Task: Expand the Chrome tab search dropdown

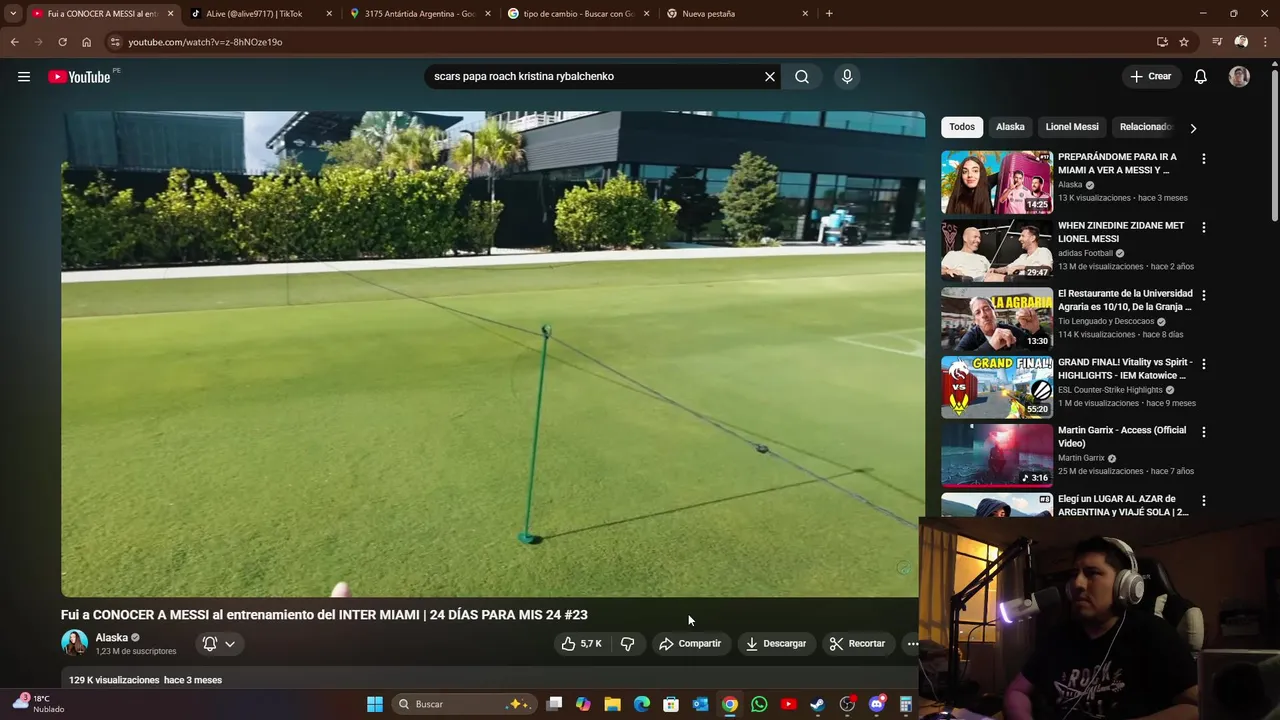Action: [13, 14]
